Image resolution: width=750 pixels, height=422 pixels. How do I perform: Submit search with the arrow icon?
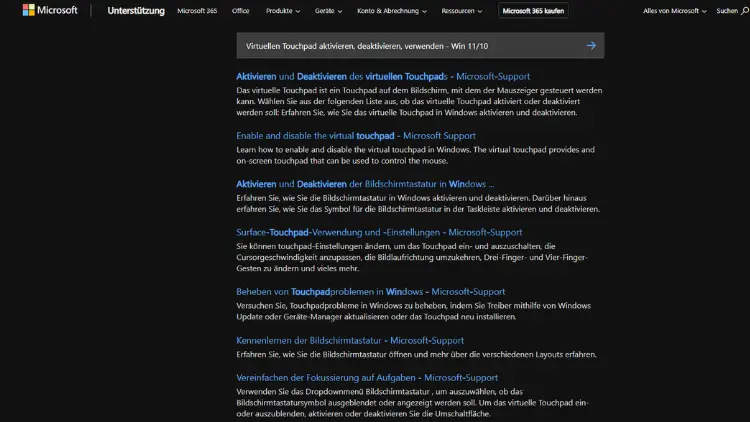(591, 46)
